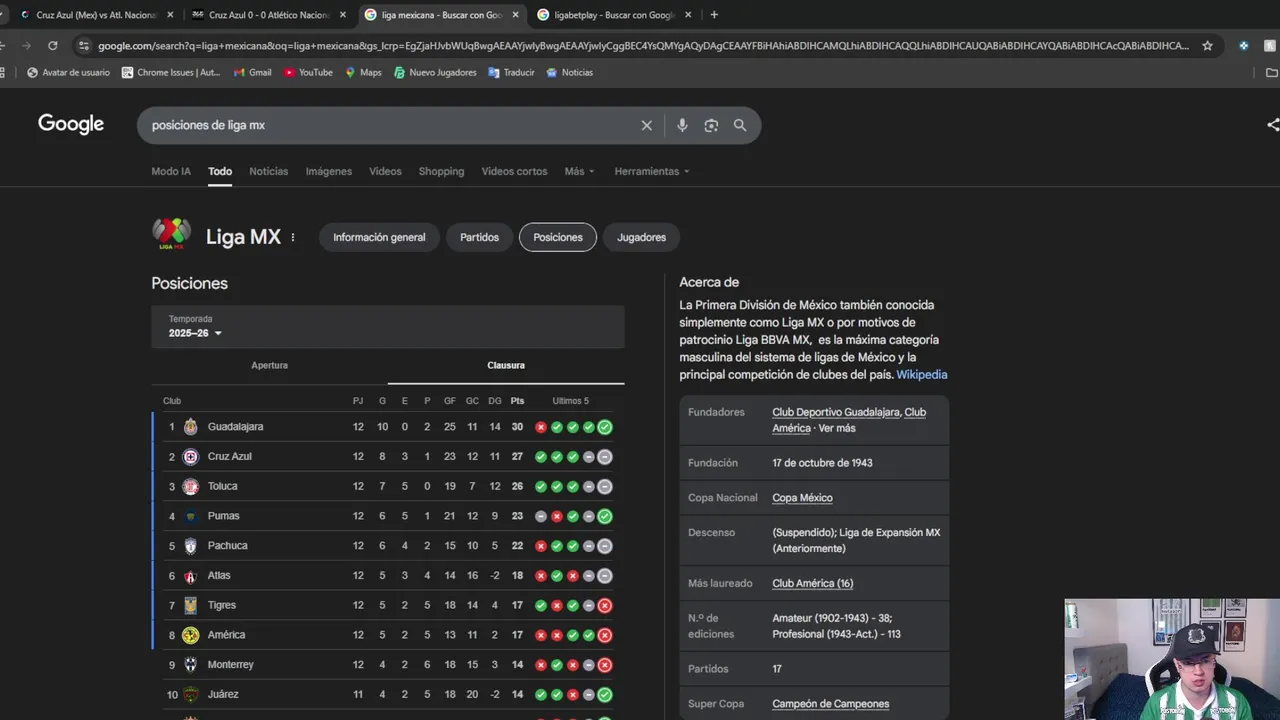Open the Shopping search tab
1280x720 pixels.
(x=441, y=171)
